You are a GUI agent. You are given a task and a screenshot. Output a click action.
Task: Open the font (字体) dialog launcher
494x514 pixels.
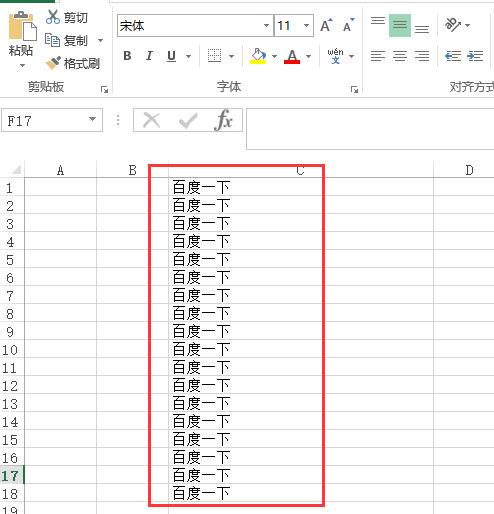[354, 89]
